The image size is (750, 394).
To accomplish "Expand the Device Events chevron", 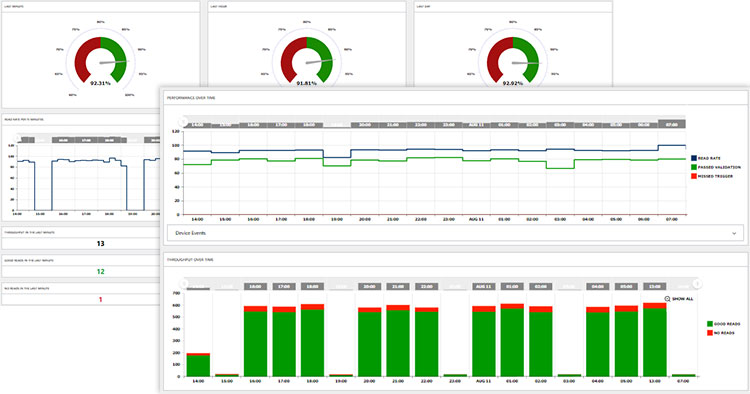I will [x=734, y=233].
